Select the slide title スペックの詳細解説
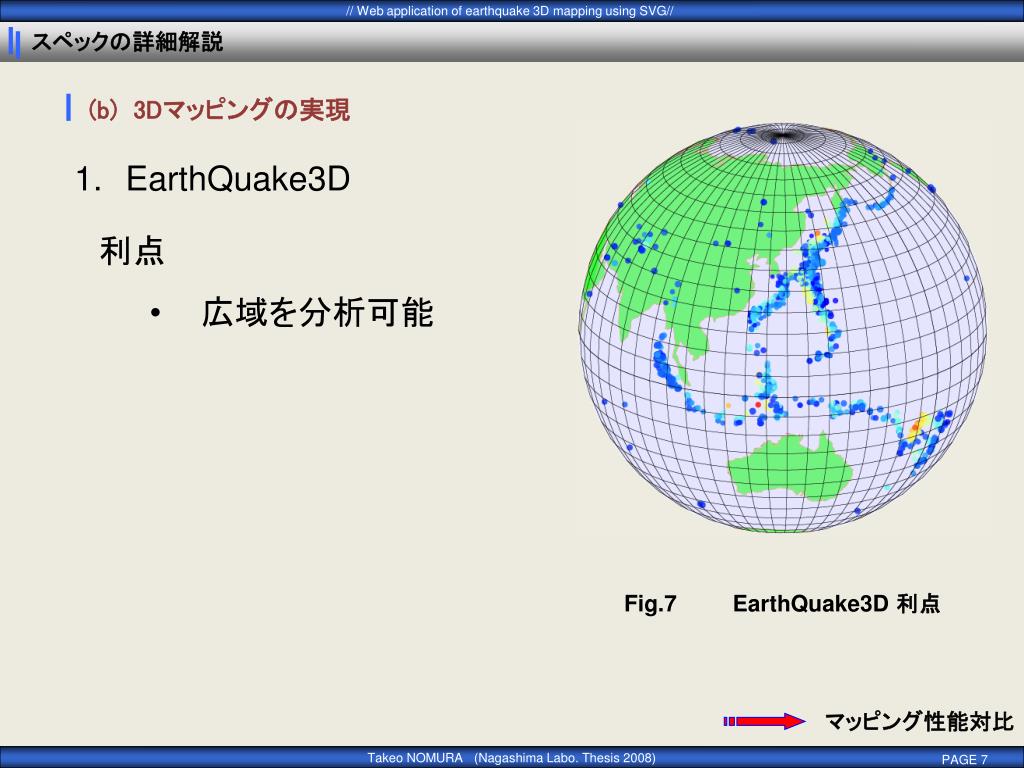 tap(127, 42)
